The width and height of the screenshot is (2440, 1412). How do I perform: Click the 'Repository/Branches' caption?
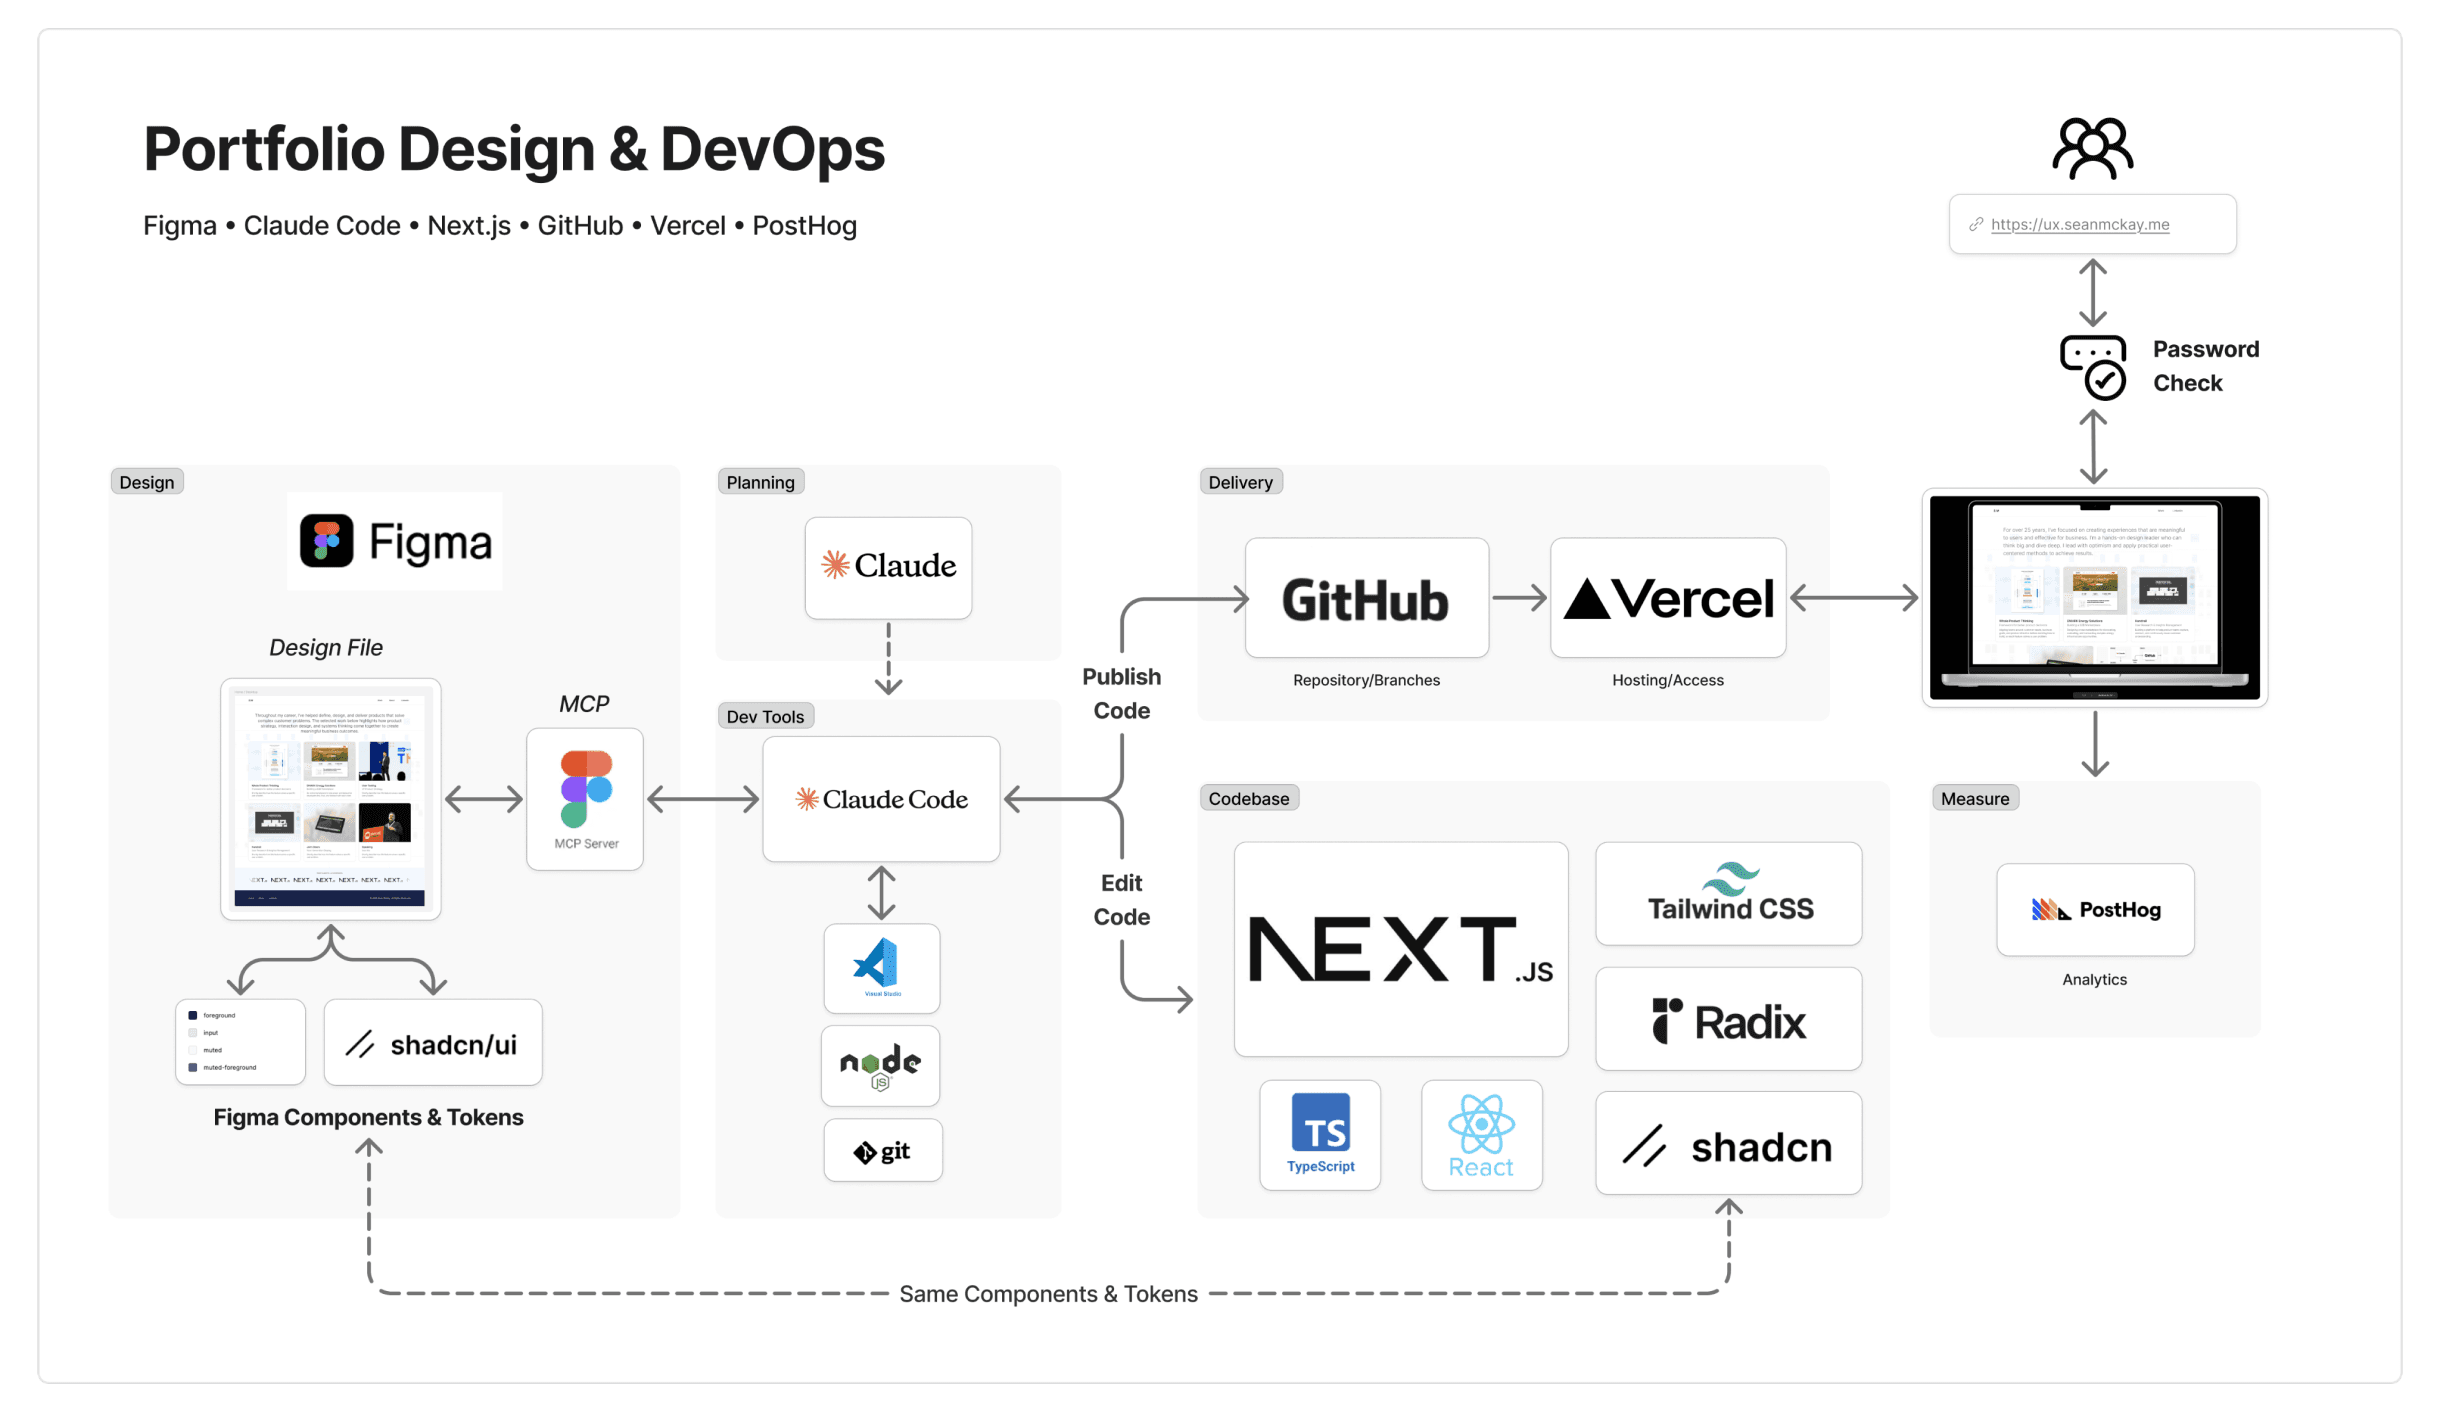[x=1367, y=680]
